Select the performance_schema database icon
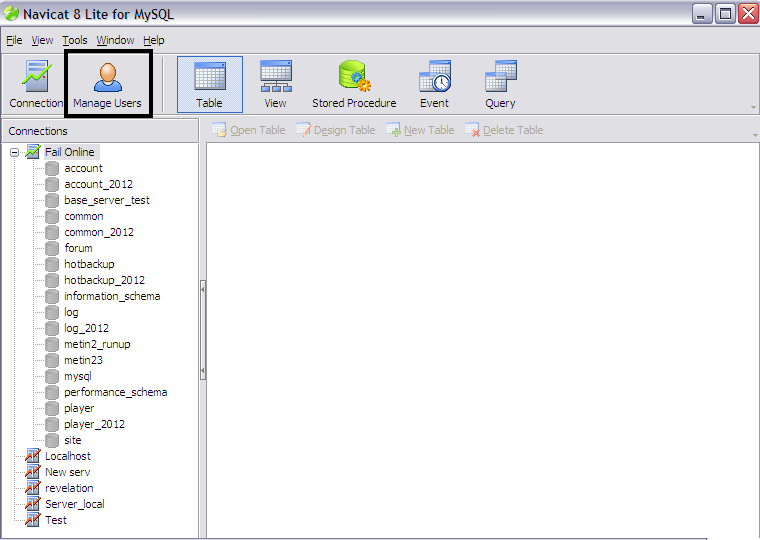Viewport: 760px width, 540px height. click(x=52, y=392)
